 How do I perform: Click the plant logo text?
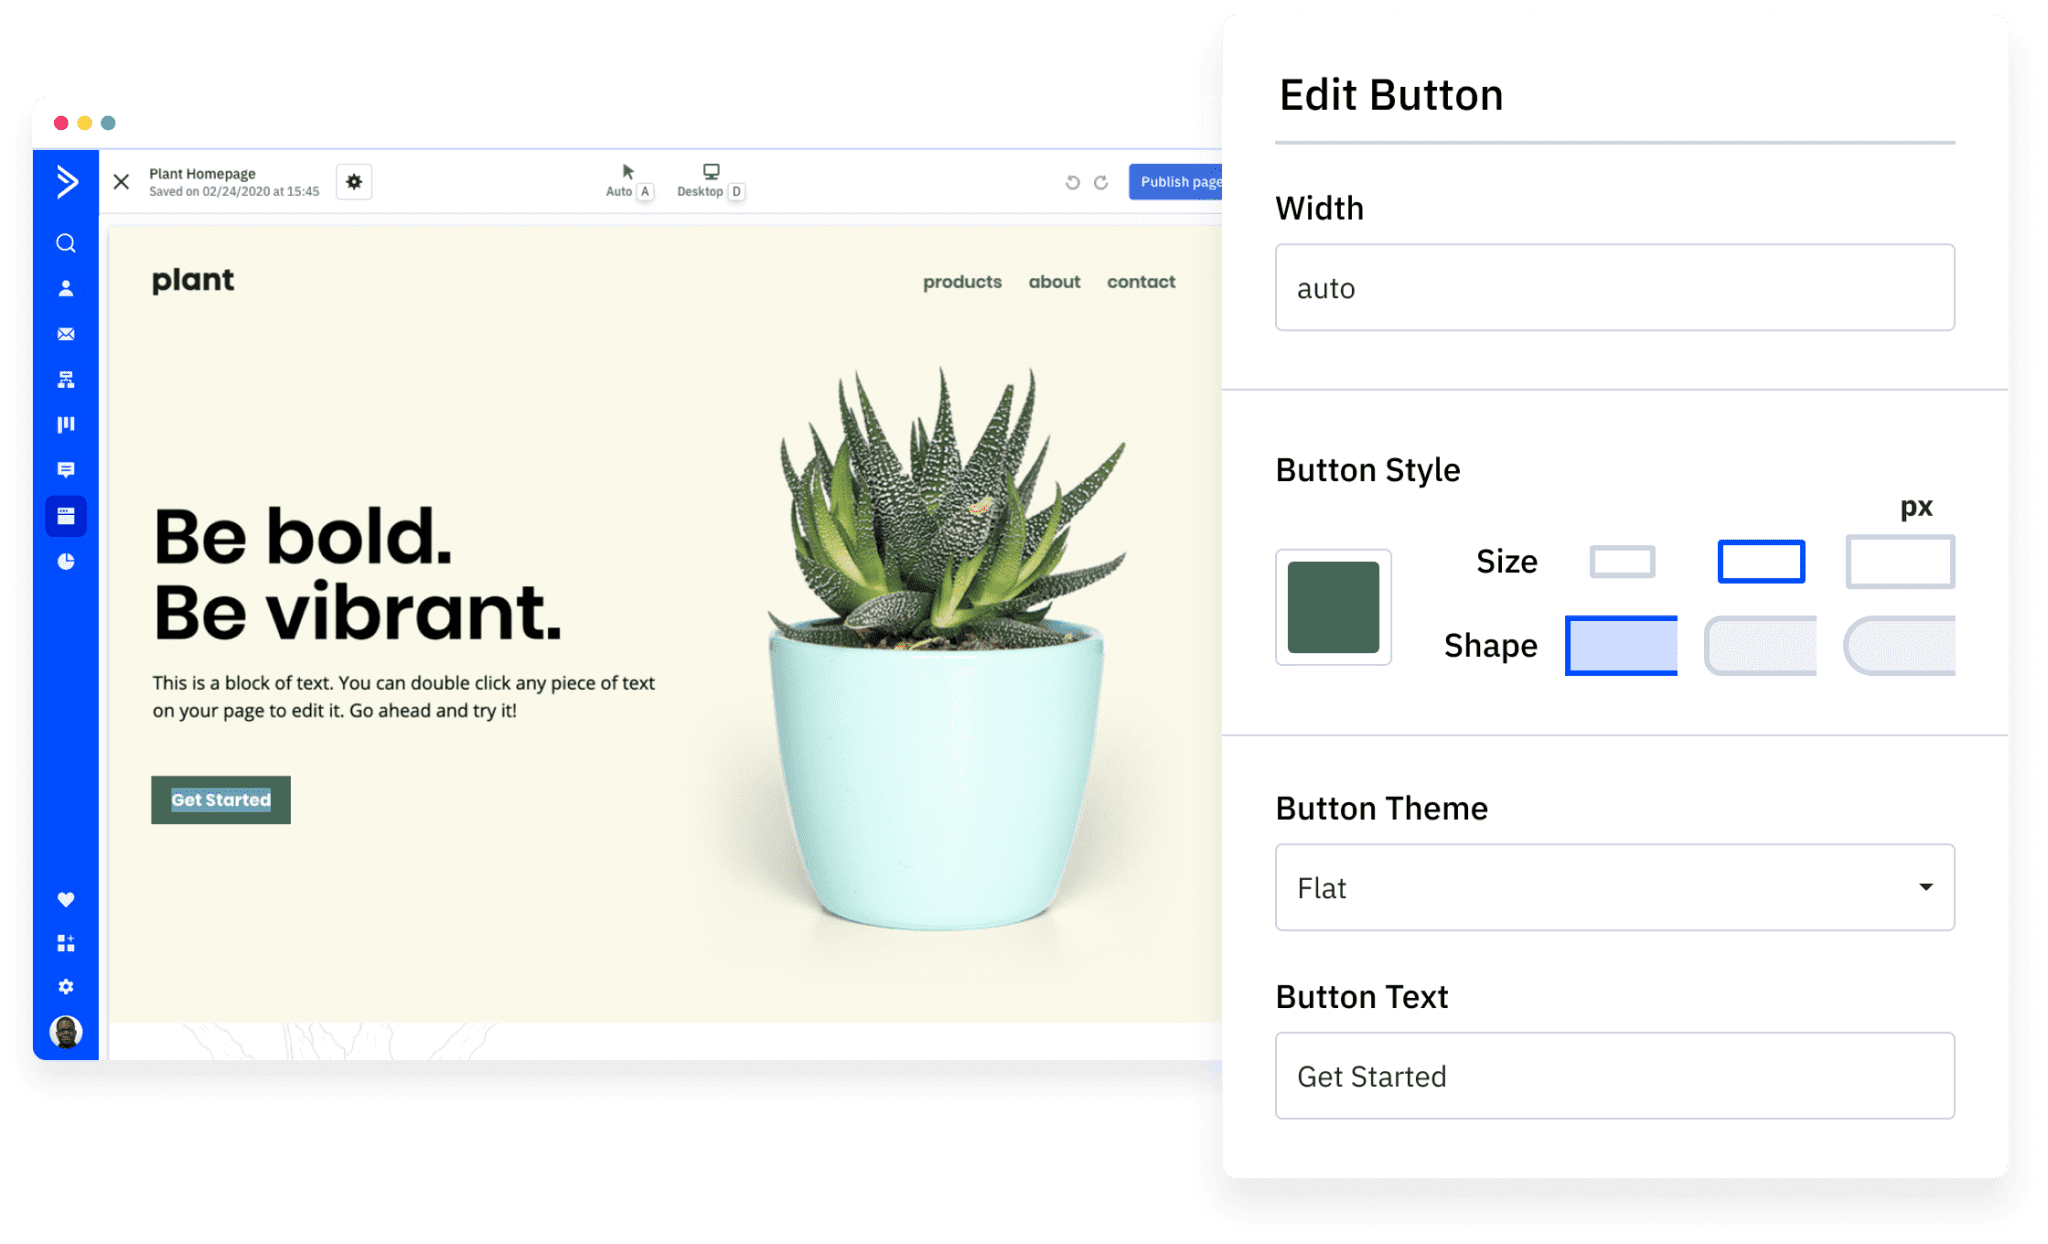tap(193, 280)
